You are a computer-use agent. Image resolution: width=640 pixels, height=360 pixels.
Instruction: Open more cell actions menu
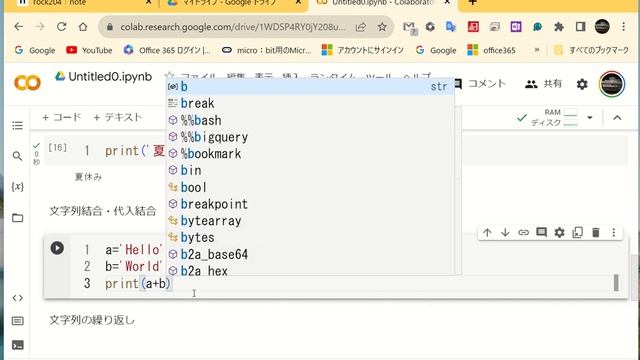pyautogui.click(x=613, y=233)
